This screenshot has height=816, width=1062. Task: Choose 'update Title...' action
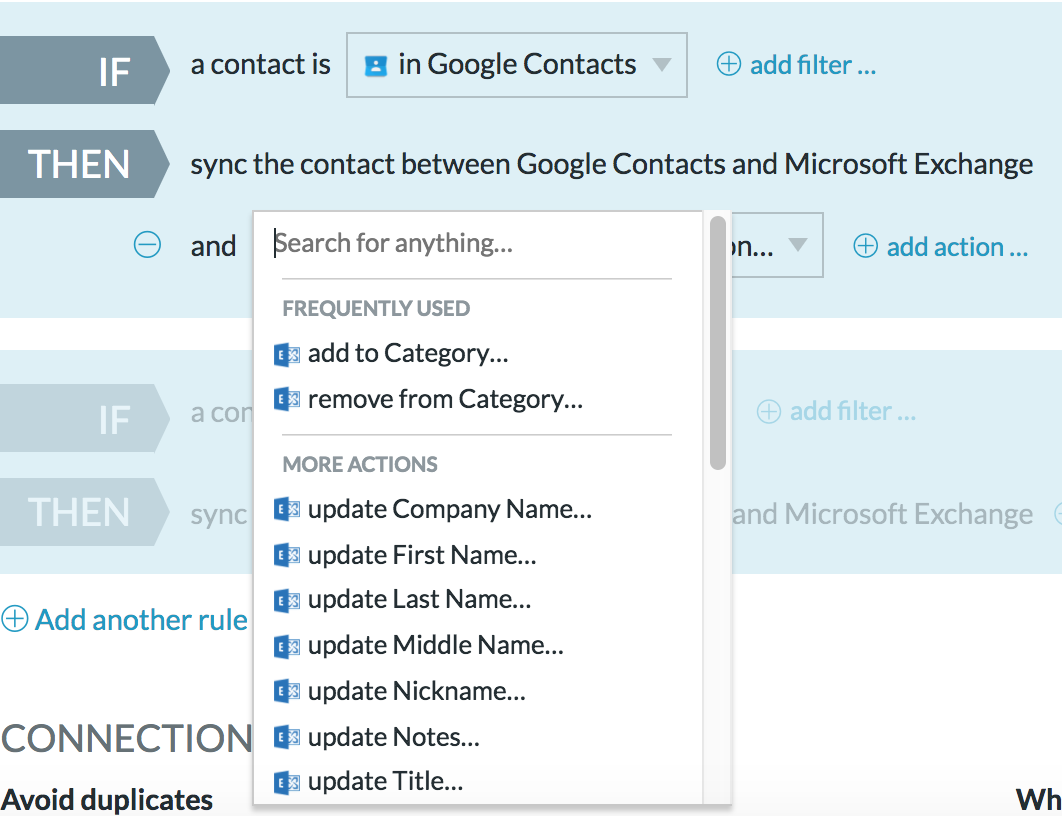[x=385, y=781]
